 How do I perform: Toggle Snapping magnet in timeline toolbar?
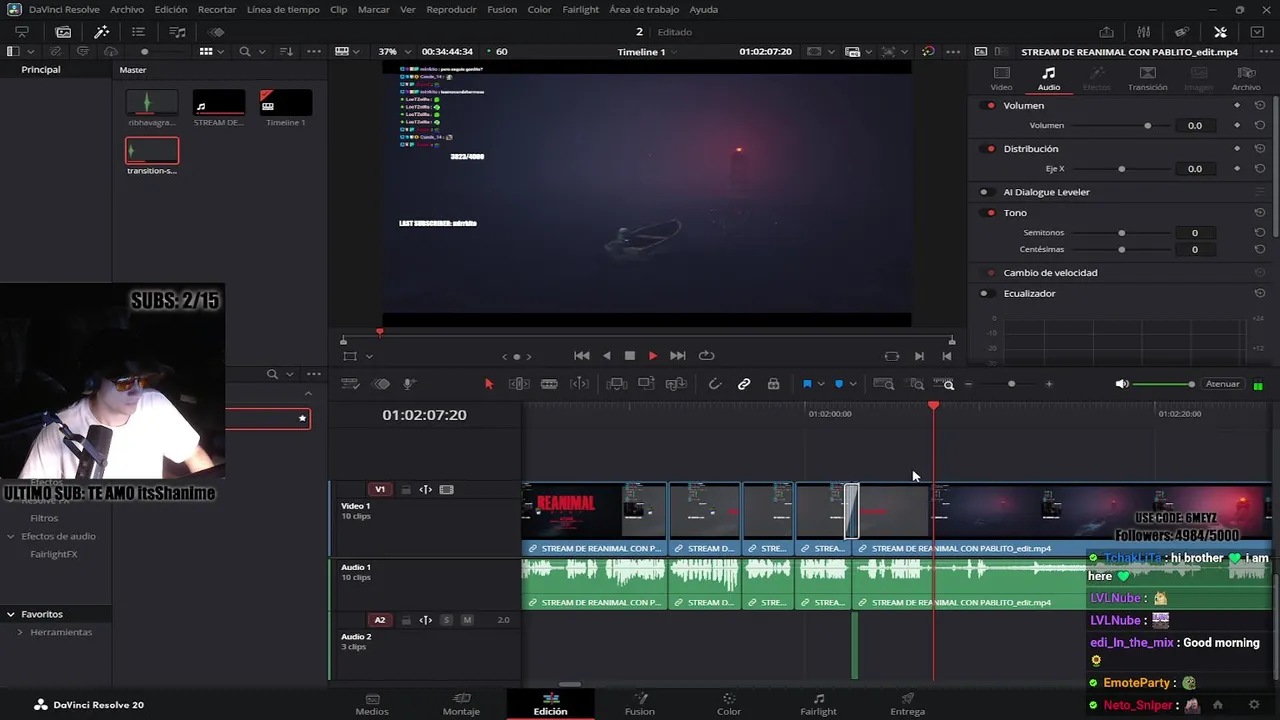[x=714, y=384]
